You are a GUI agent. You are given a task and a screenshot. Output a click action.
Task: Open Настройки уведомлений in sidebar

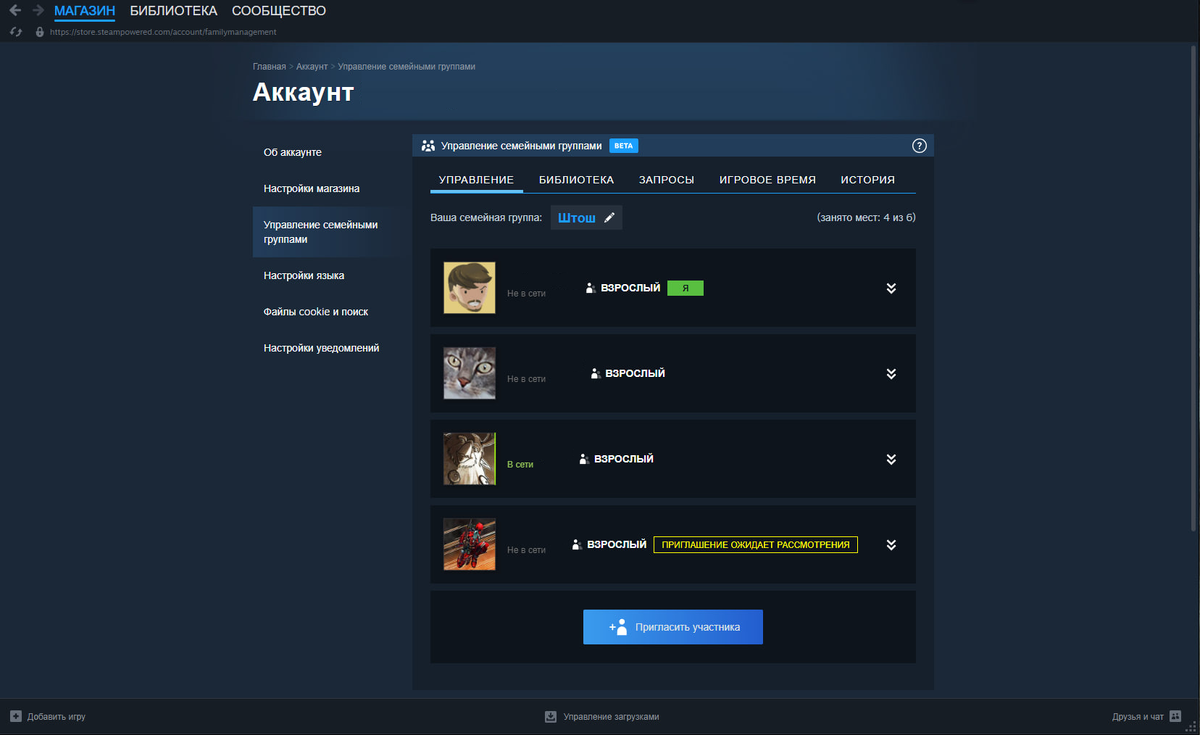(x=321, y=348)
